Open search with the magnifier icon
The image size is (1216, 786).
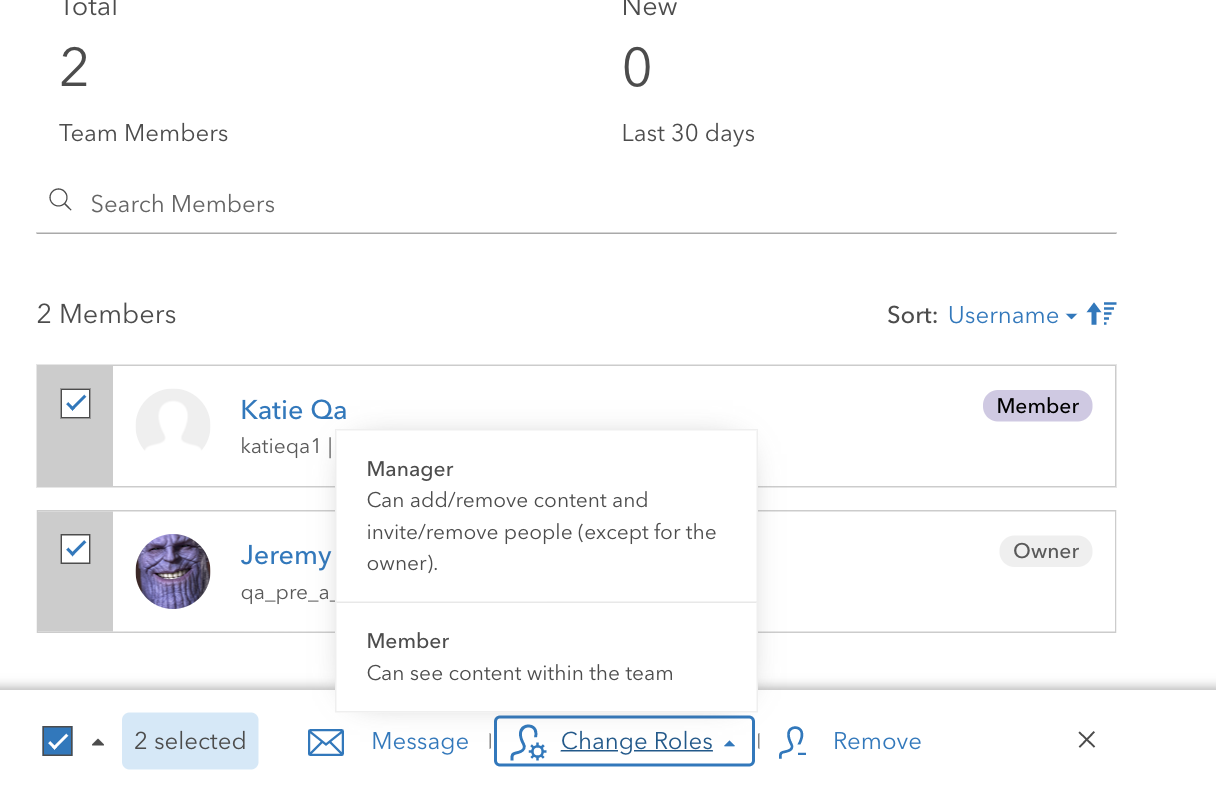click(60, 199)
